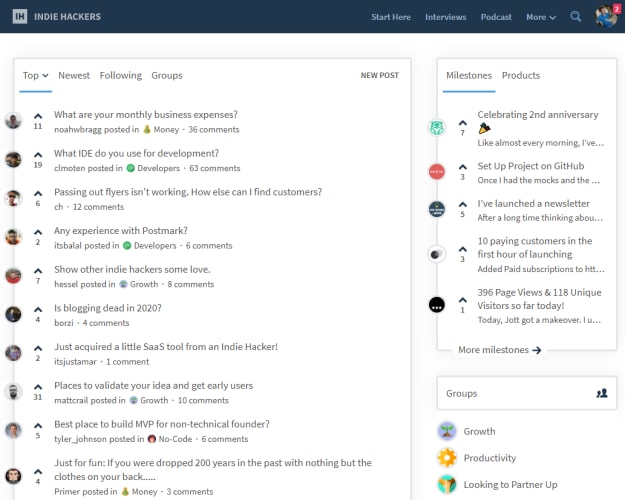
Task: Upvote 'Just acquired a little SaaS tool' post
Action: (38, 348)
